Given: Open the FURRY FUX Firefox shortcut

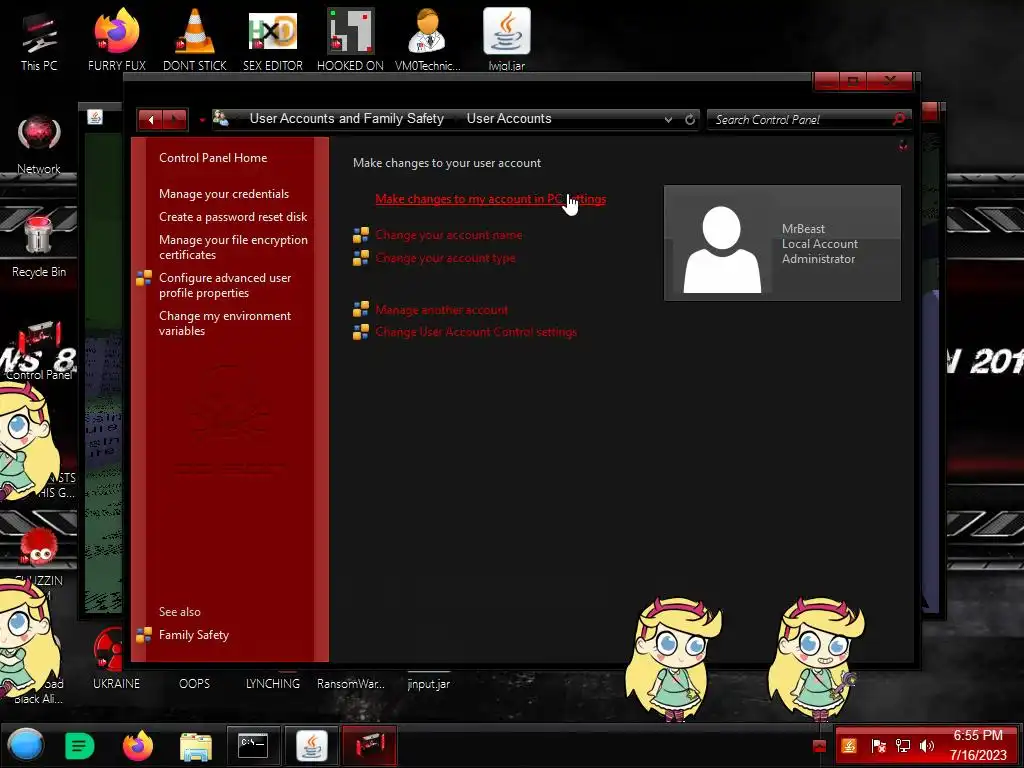Looking at the screenshot, I should click(117, 41).
